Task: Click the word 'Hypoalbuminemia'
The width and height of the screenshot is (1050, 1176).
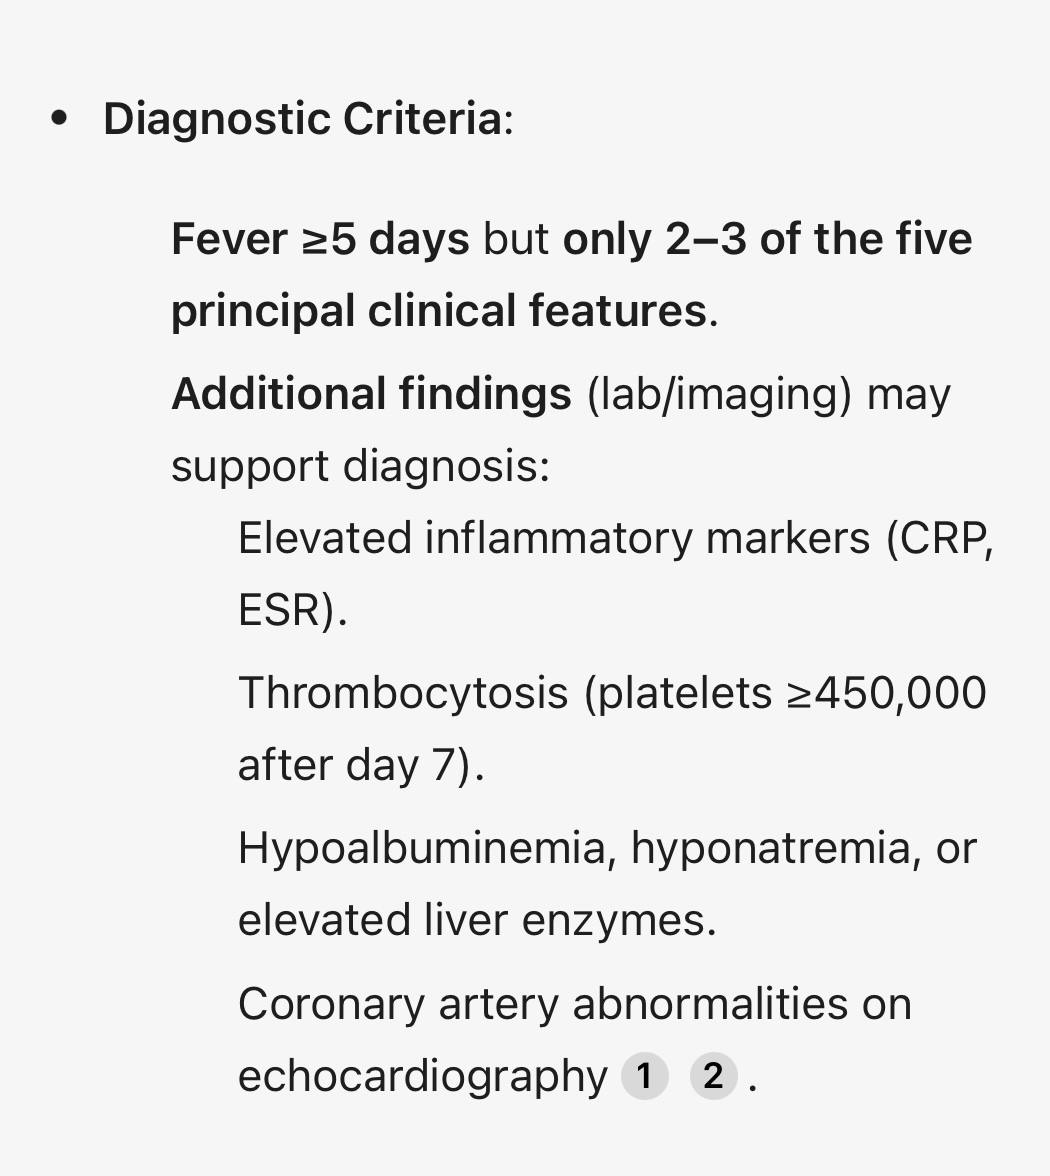Action: (428, 848)
